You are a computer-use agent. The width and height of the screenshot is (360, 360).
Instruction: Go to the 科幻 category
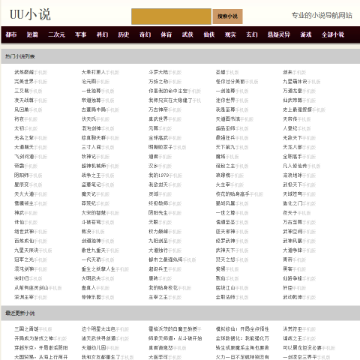pos(102,35)
